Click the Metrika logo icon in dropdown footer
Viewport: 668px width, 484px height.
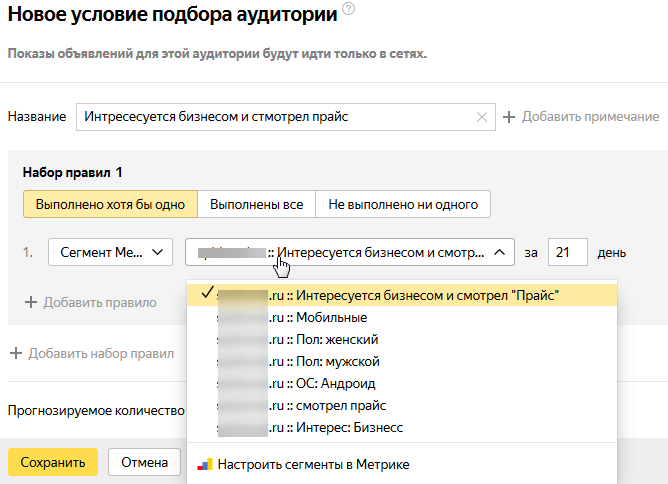click(x=205, y=464)
